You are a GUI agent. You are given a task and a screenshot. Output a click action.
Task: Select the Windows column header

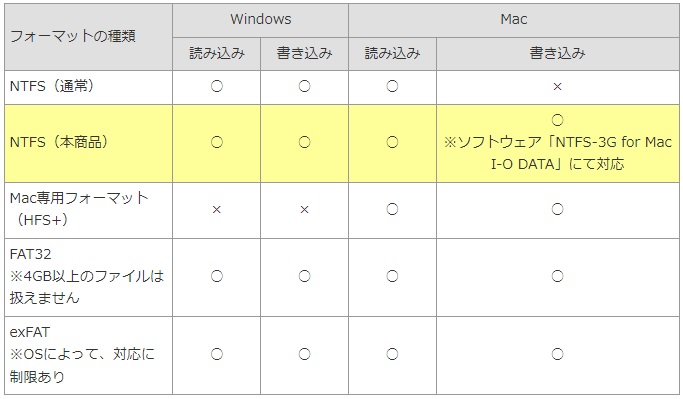click(260, 20)
